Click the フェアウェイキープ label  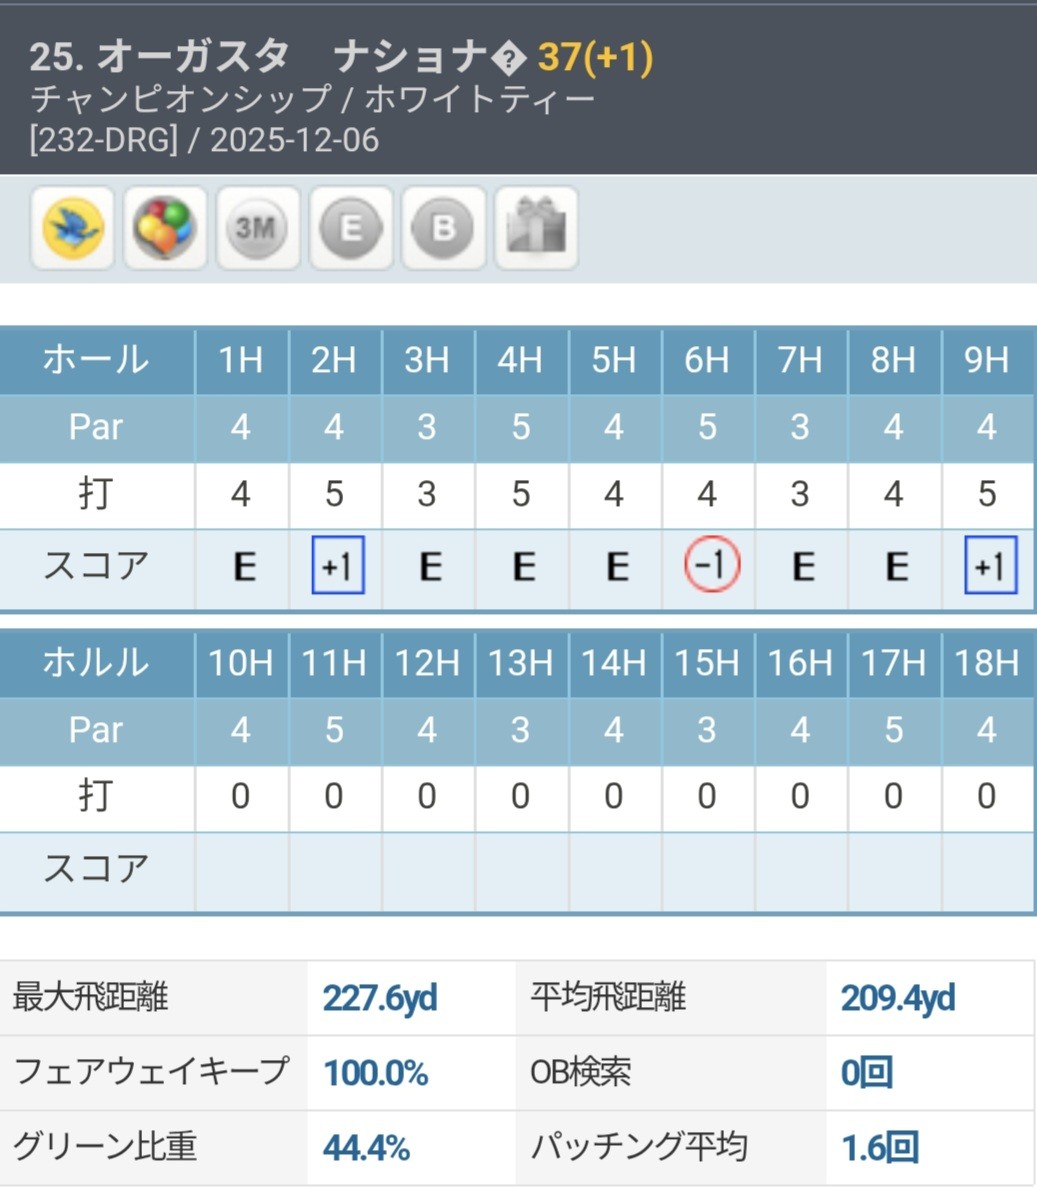pos(151,1071)
